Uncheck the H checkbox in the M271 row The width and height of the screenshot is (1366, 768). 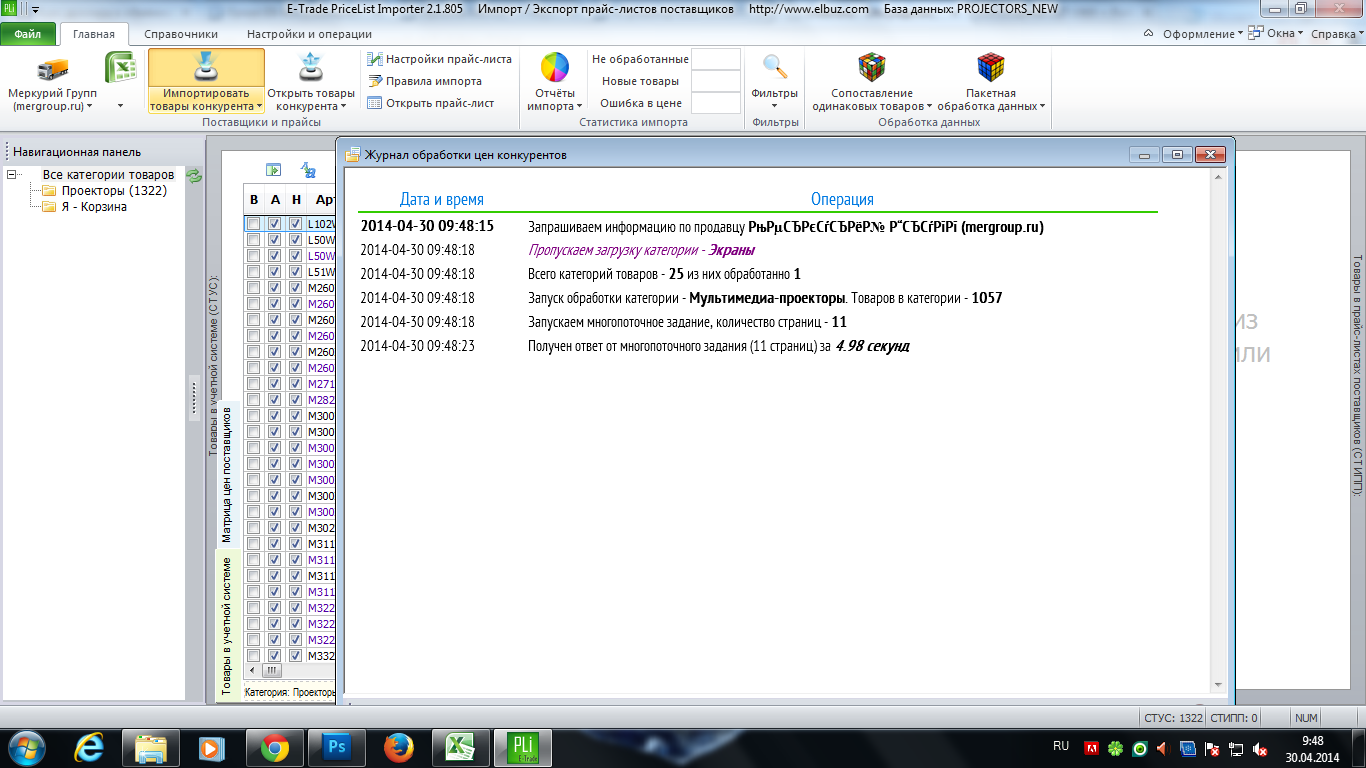[296, 384]
